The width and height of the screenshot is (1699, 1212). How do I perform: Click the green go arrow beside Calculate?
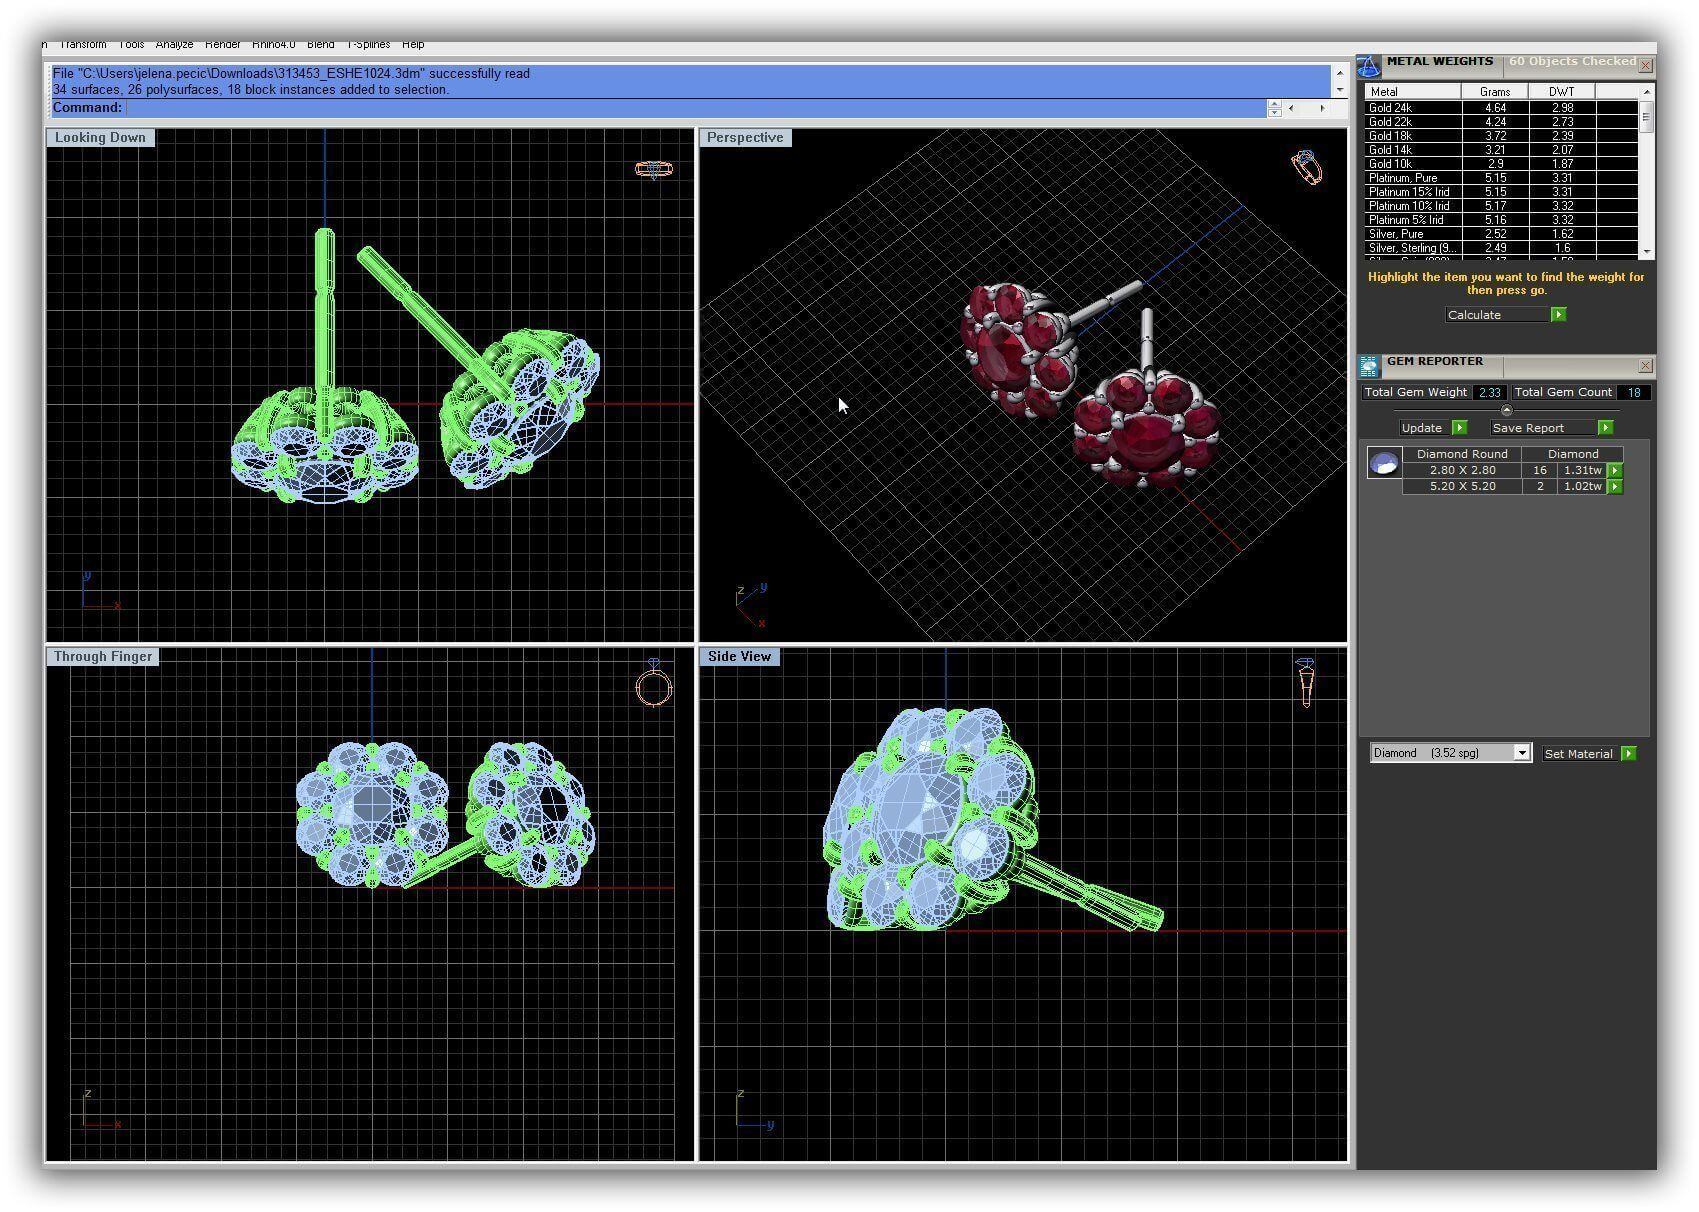click(1558, 314)
